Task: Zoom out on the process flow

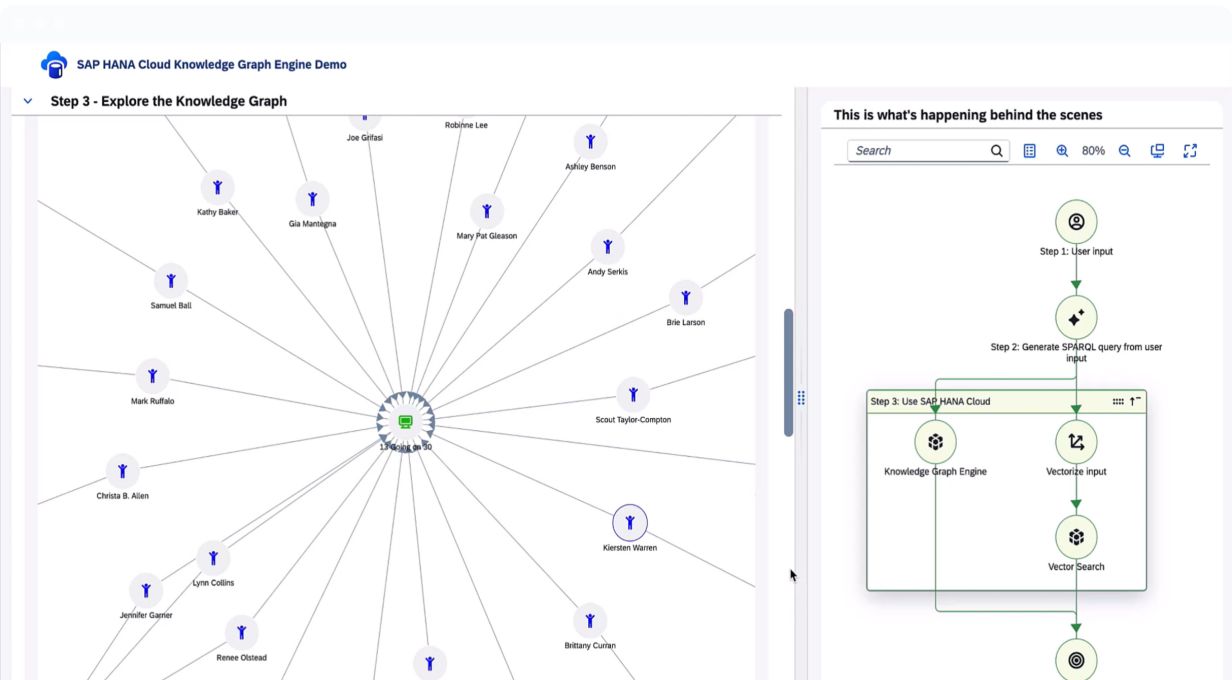Action: 1124,151
